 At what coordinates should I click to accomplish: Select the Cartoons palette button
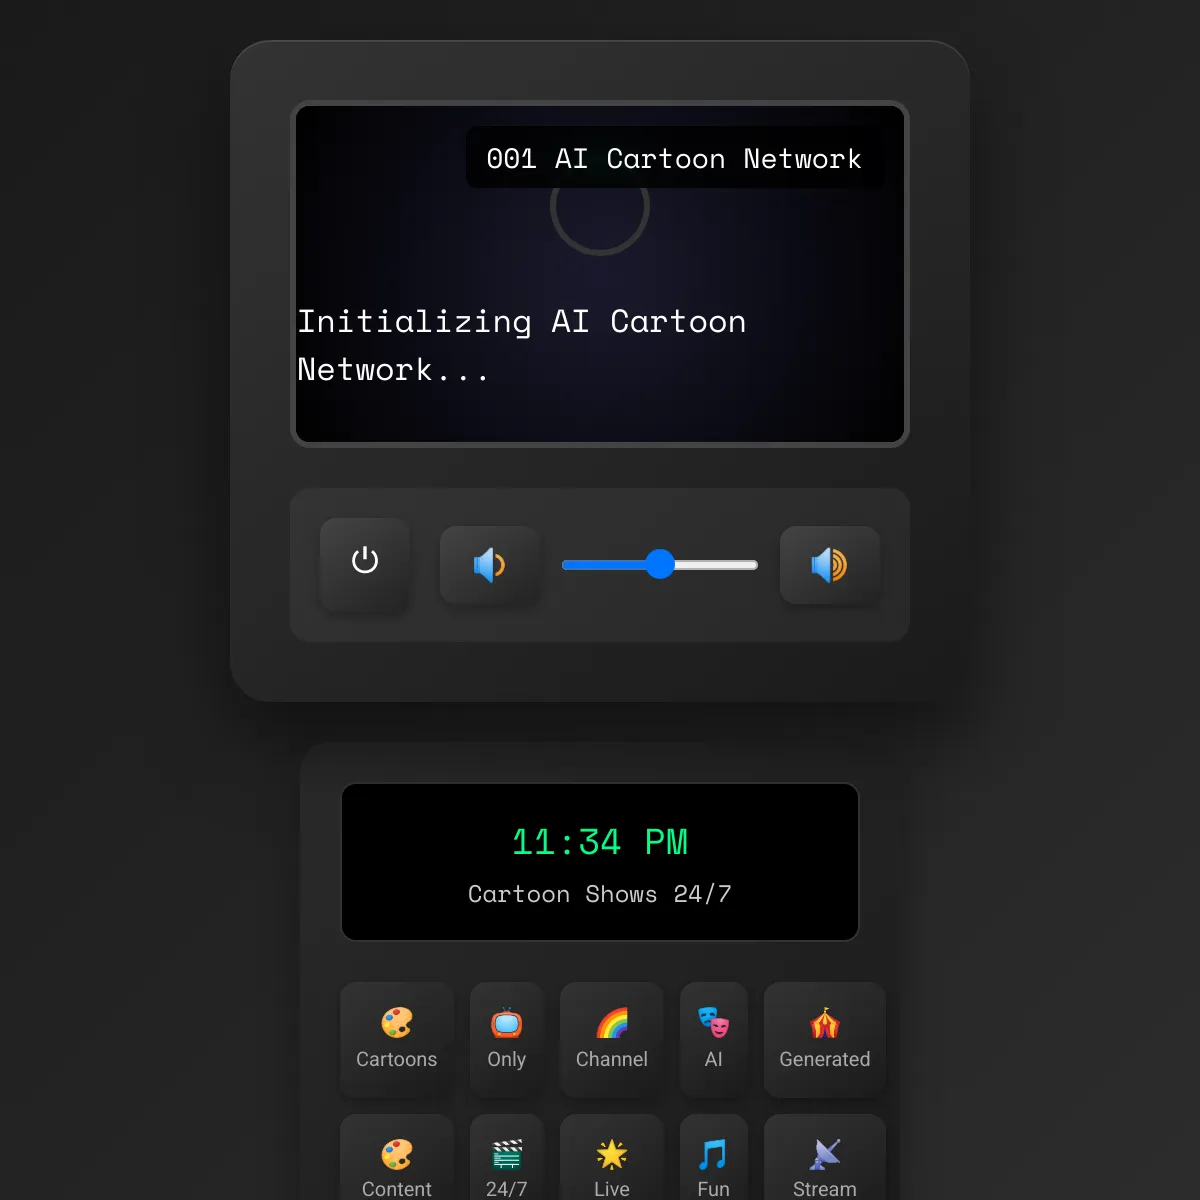397,1040
